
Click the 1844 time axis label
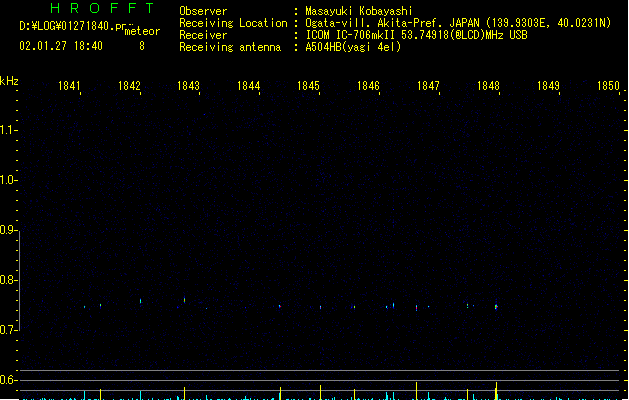click(249, 86)
